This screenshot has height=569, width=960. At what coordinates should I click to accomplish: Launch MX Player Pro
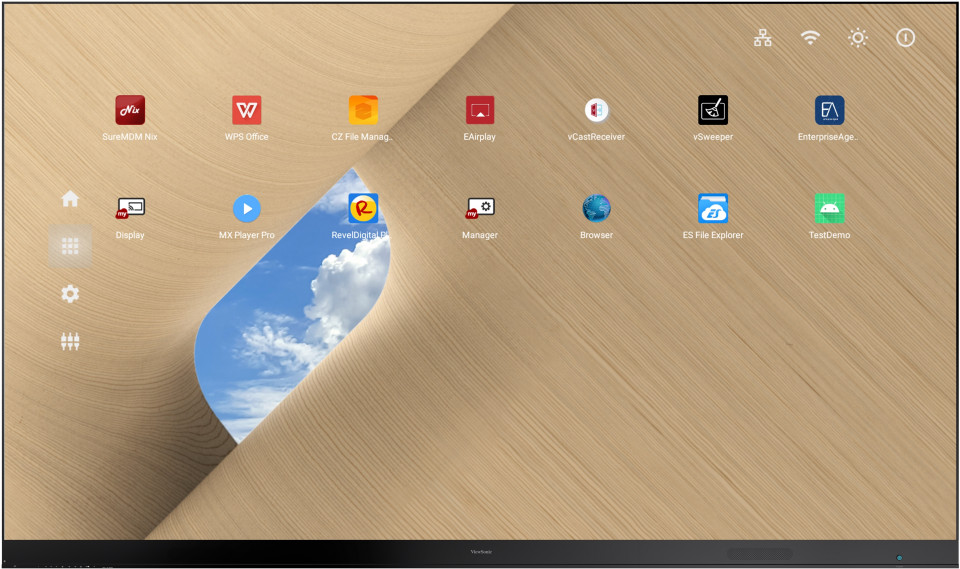[x=246, y=208]
